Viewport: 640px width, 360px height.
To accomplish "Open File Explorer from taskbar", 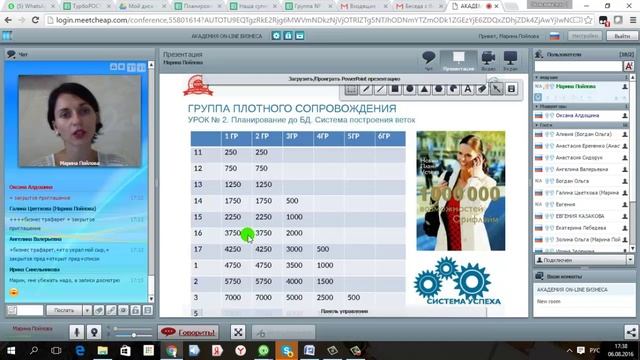I will [x=102, y=350].
